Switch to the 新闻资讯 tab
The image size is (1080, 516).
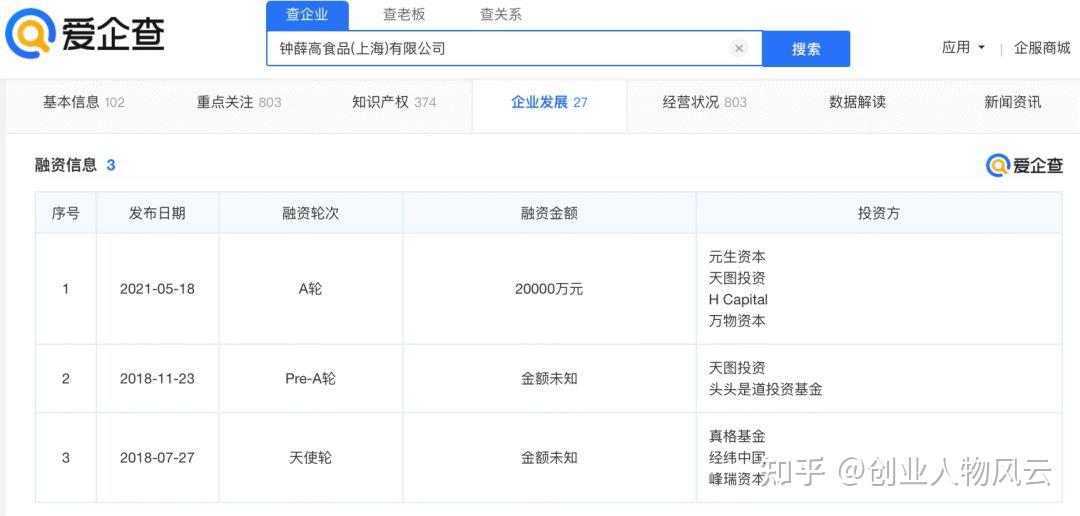click(x=1012, y=103)
